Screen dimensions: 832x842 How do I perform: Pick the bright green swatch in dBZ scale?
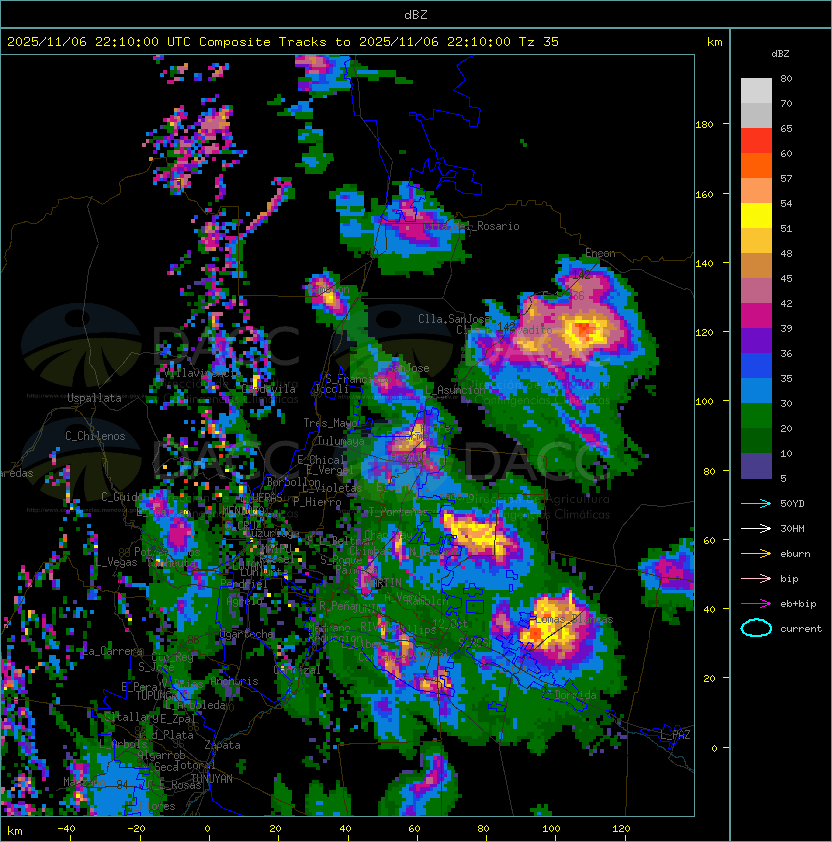pos(756,416)
